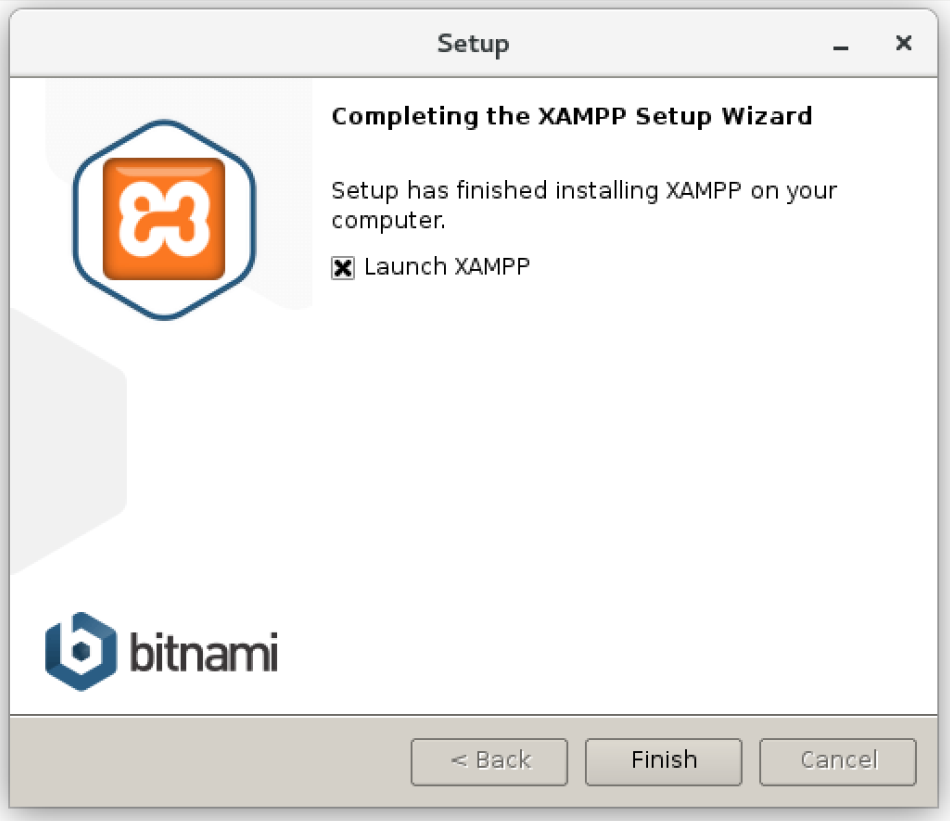
Task: Go to previous step with Back button
Action: tap(489, 762)
